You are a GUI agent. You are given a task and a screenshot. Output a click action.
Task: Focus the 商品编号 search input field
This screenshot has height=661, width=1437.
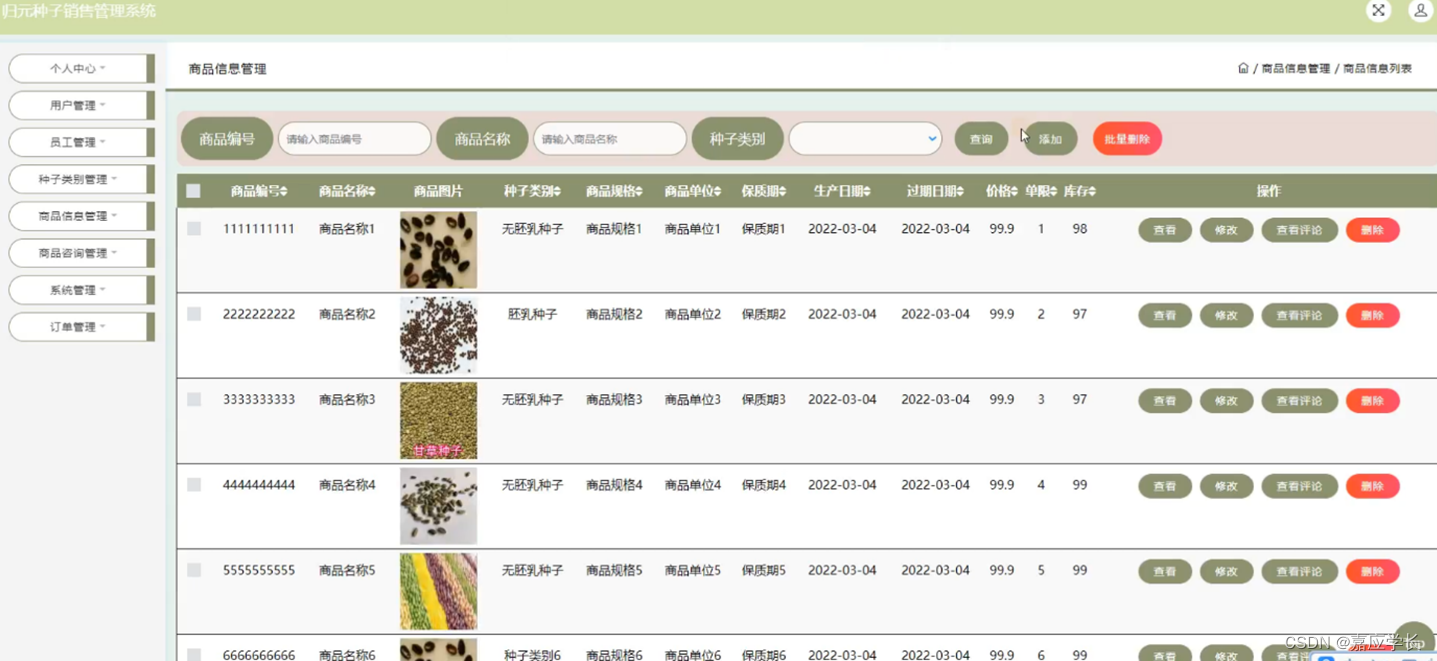354,139
